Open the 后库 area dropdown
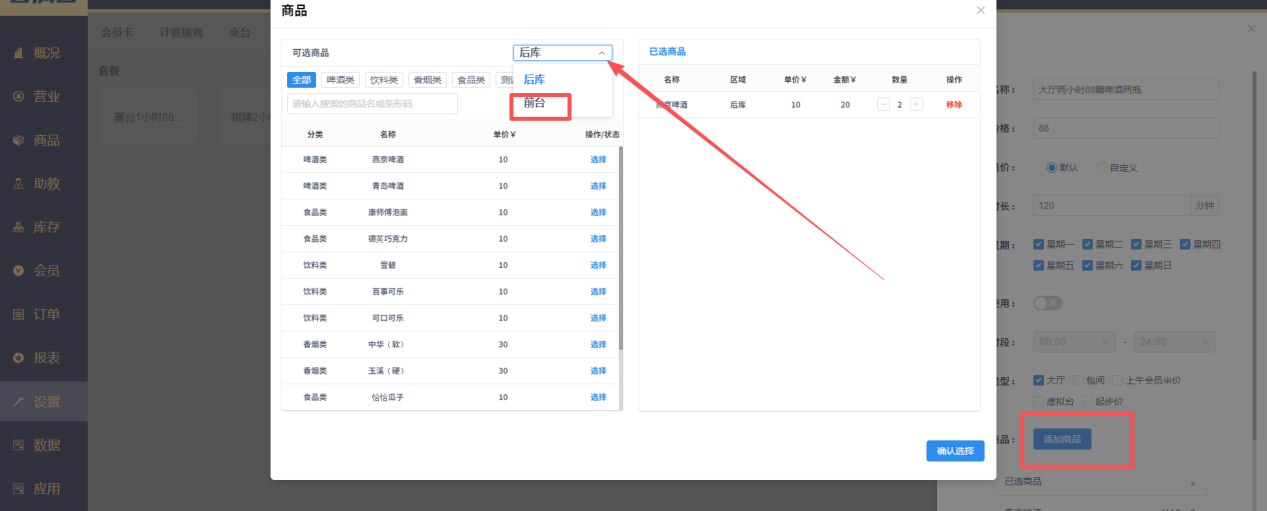The image size is (1267, 511). 562,53
